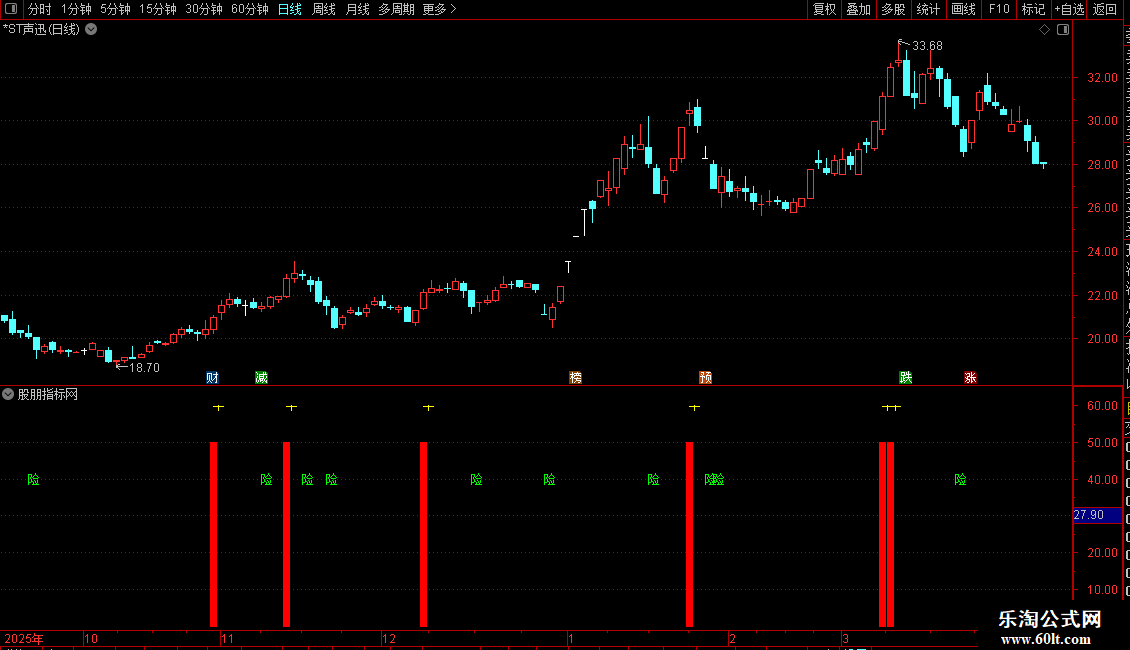Open F10 company information

pyautogui.click(x=999, y=9)
